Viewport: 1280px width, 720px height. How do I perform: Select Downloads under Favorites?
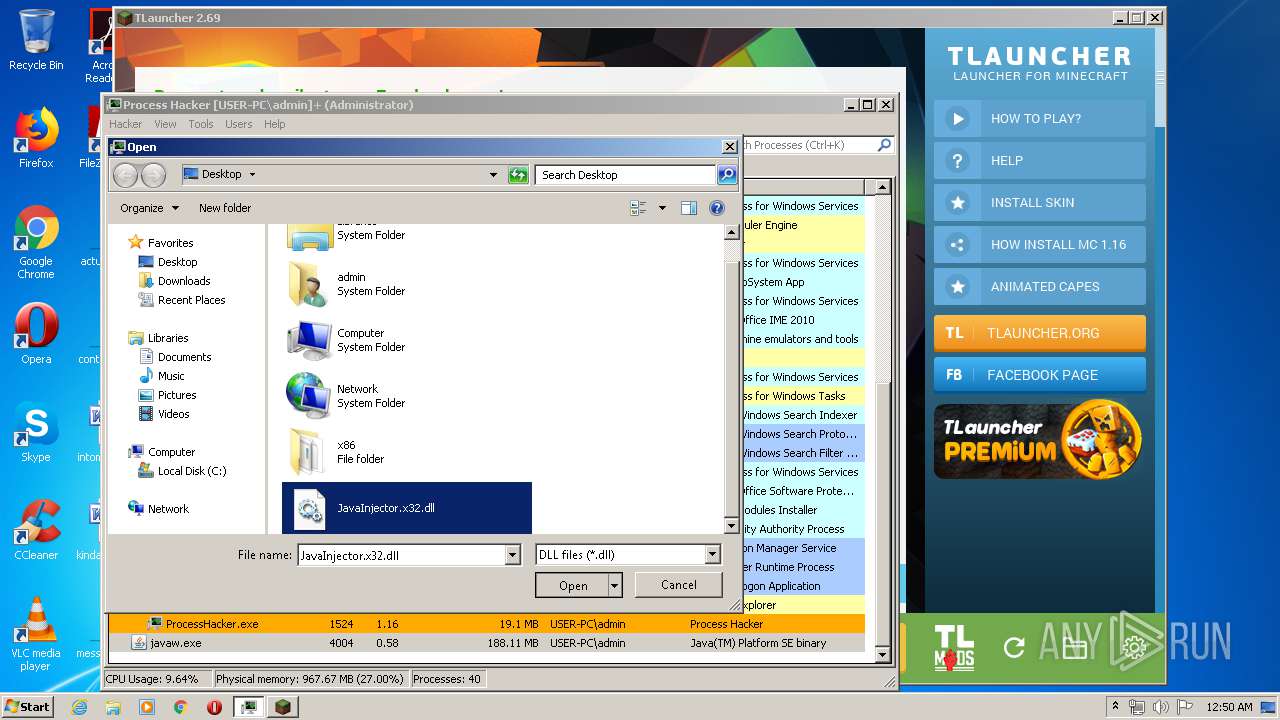(x=175, y=281)
